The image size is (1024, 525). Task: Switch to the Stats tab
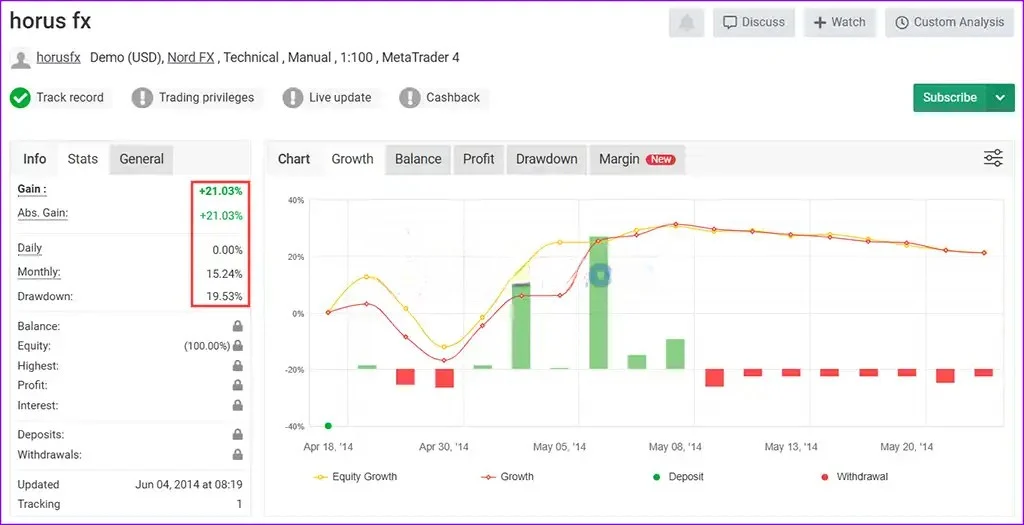pos(83,159)
